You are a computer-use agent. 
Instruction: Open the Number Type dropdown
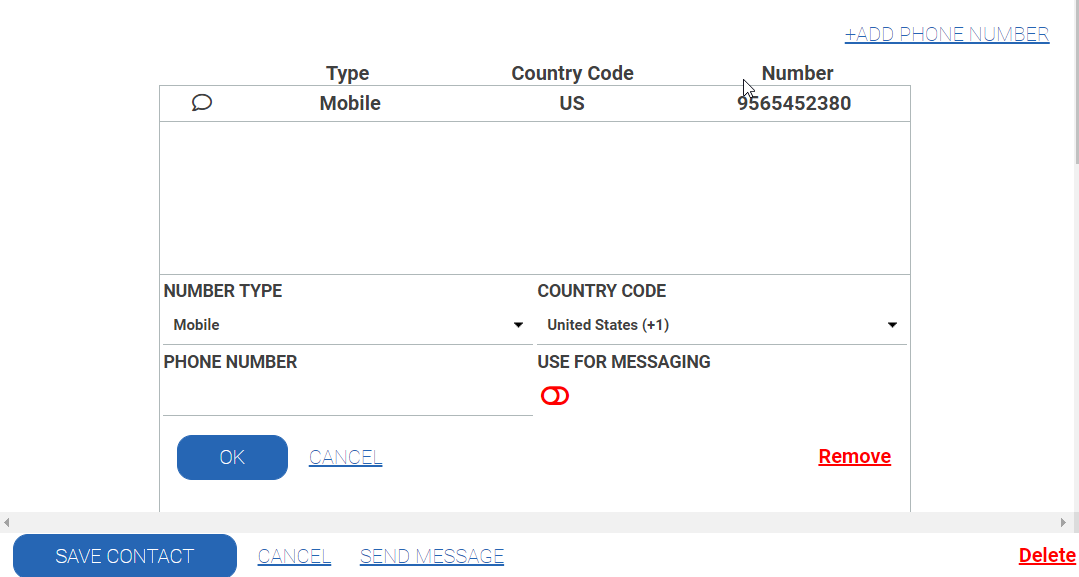[x=347, y=325]
